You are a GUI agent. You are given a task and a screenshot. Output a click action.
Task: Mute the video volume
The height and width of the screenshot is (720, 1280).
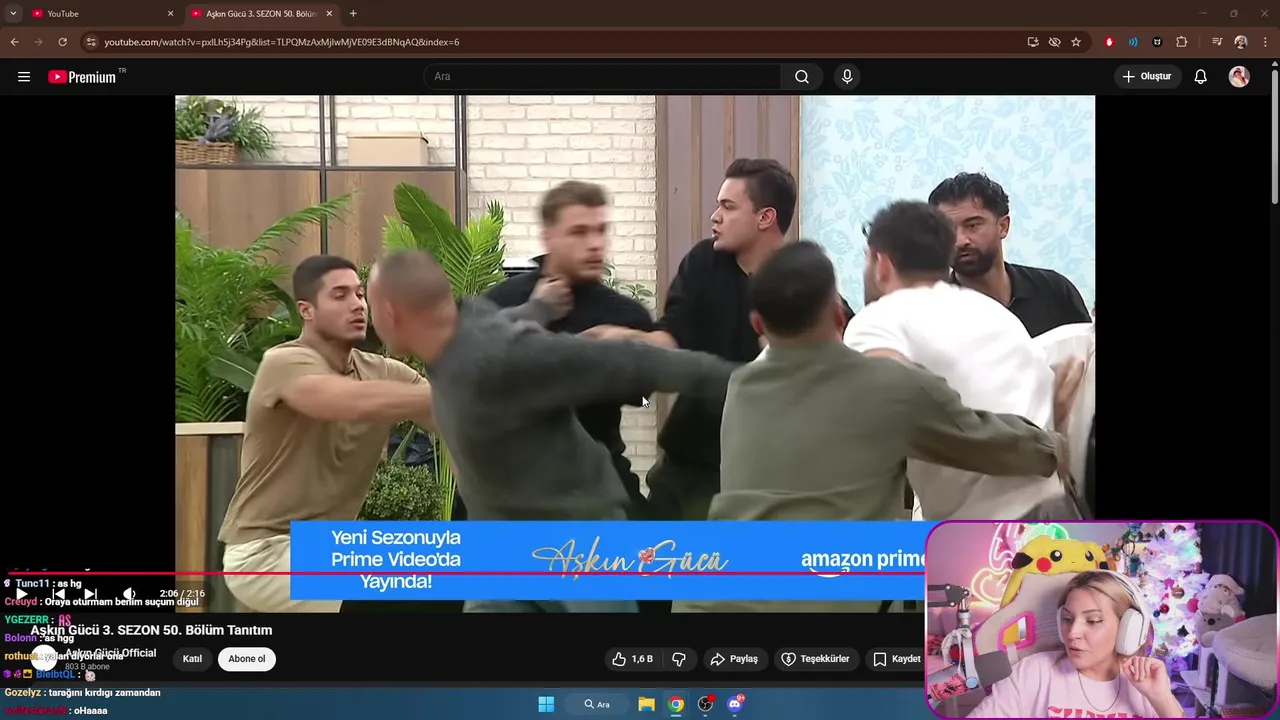129,594
